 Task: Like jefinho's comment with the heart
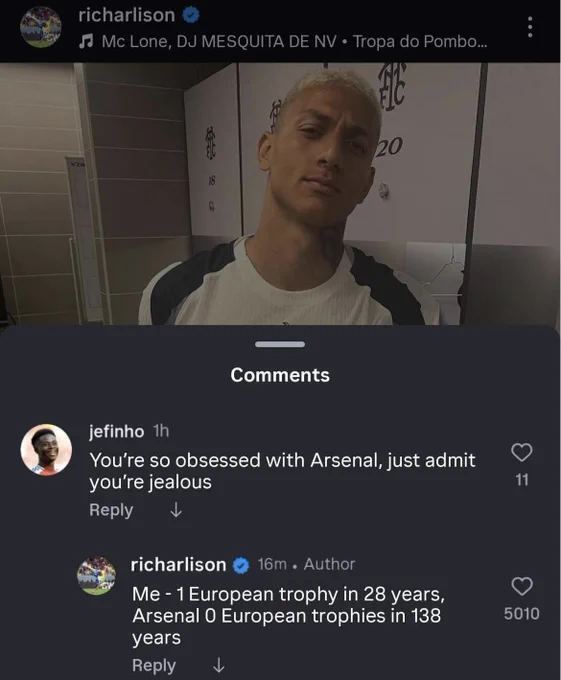coord(522,452)
